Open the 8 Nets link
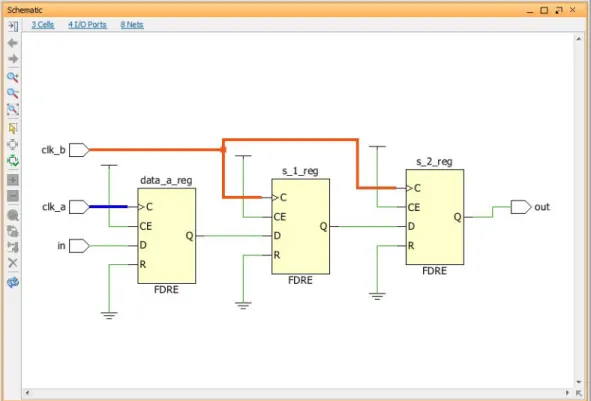Screen dimensions: 591x401 coord(132,25)
